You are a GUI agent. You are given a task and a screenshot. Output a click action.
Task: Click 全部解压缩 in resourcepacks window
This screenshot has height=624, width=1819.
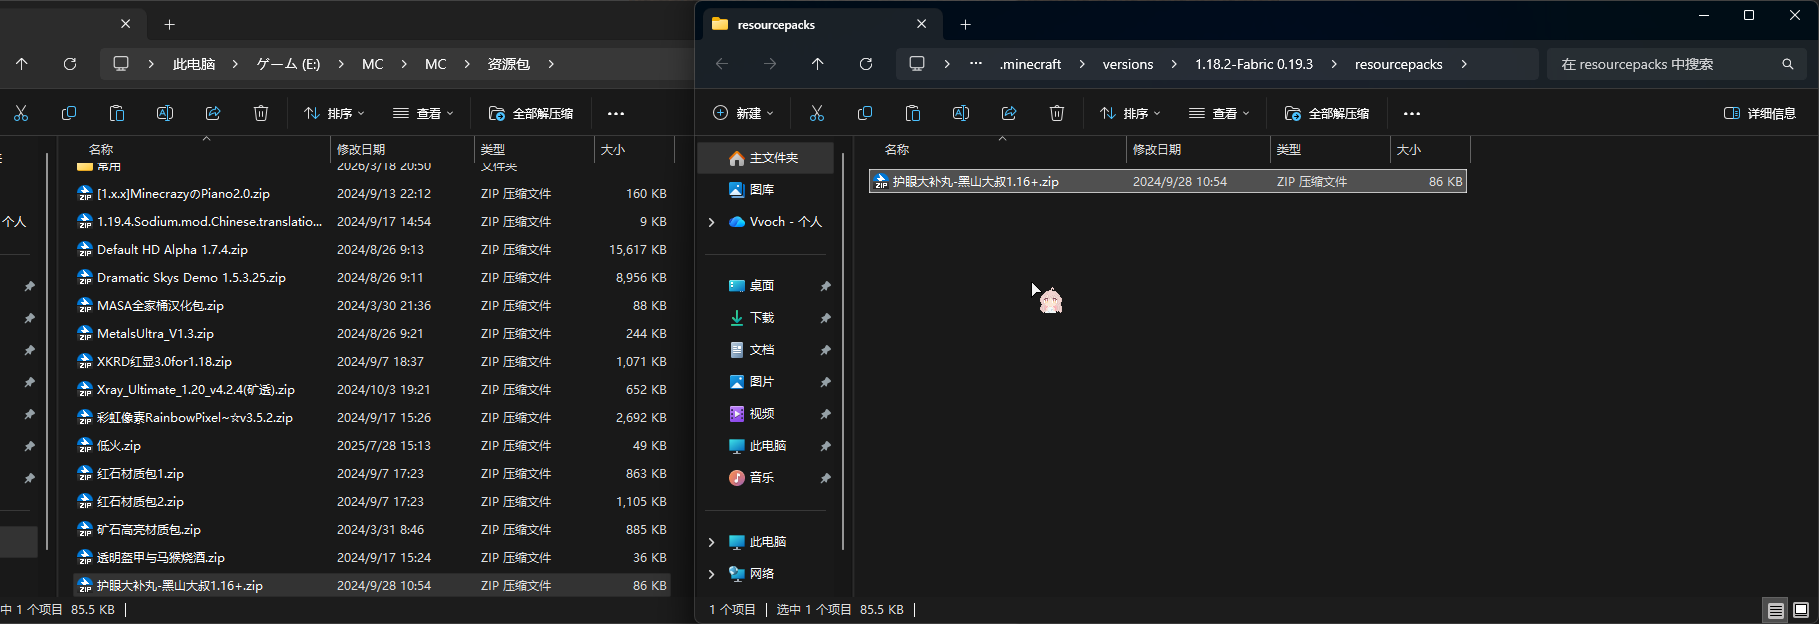pos(1327,113)
